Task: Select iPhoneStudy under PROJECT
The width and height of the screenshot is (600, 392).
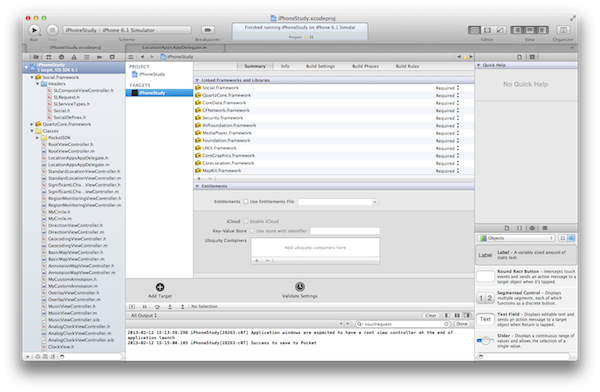Action: [159, 74]
